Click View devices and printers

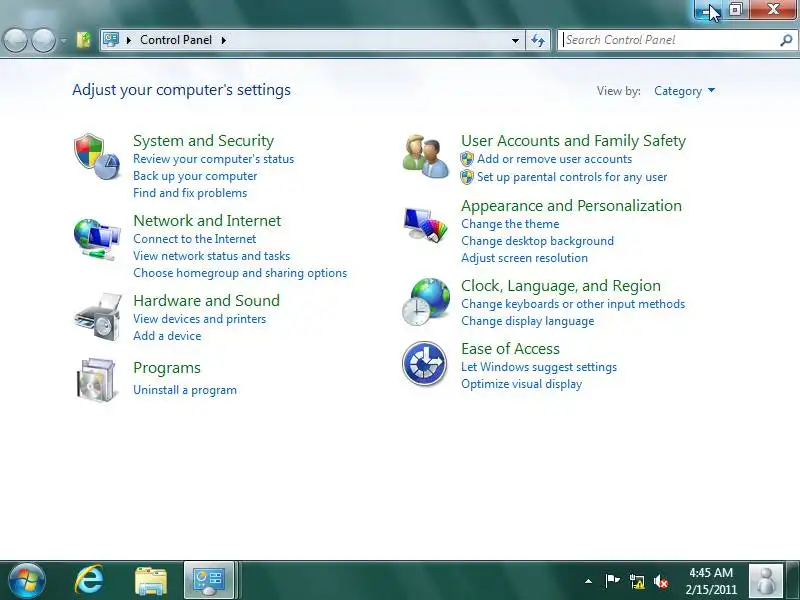pyautogui.click(x=199, y=319)
